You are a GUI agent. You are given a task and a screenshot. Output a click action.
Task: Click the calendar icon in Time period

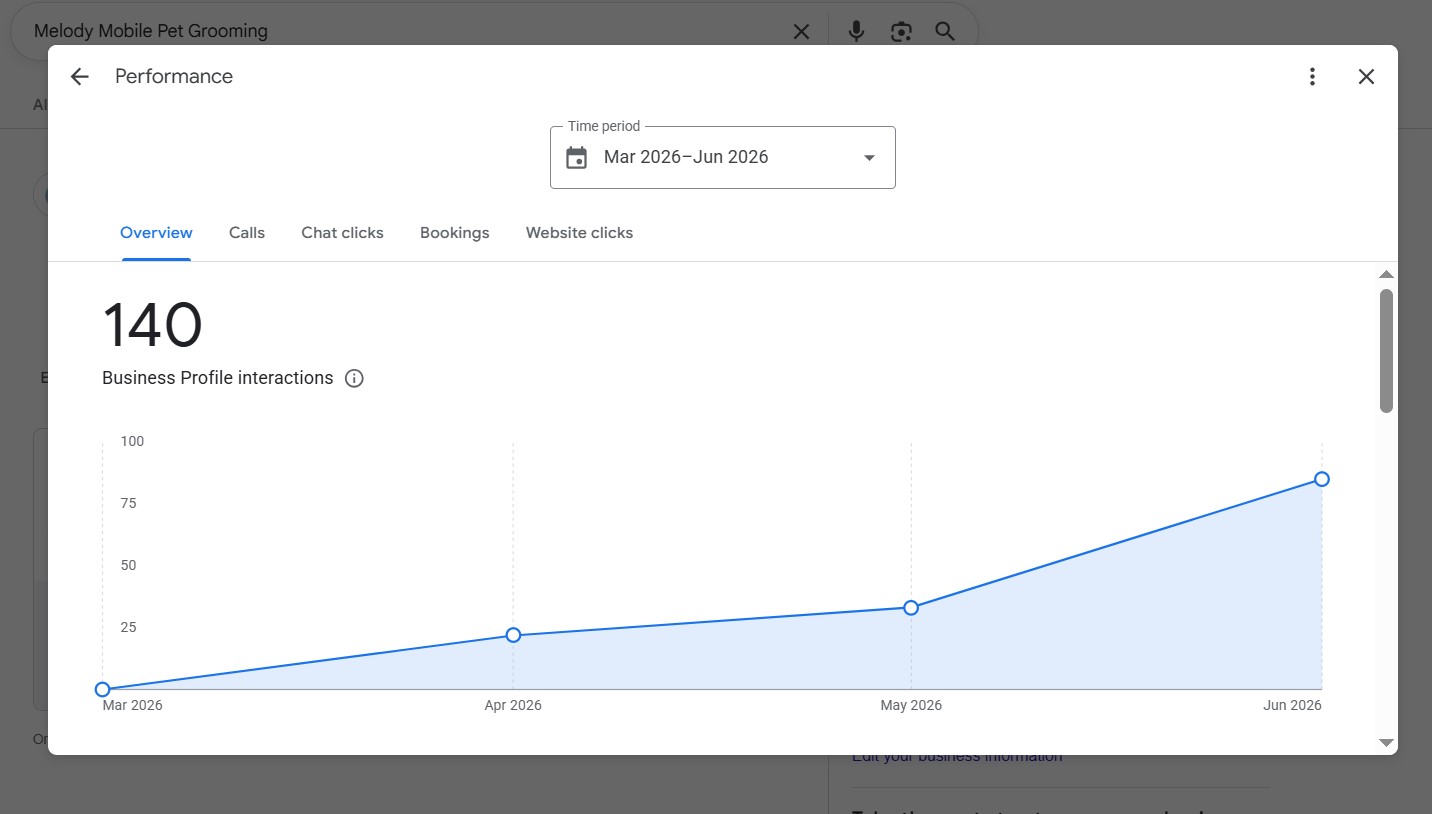(x=577, y=158)
